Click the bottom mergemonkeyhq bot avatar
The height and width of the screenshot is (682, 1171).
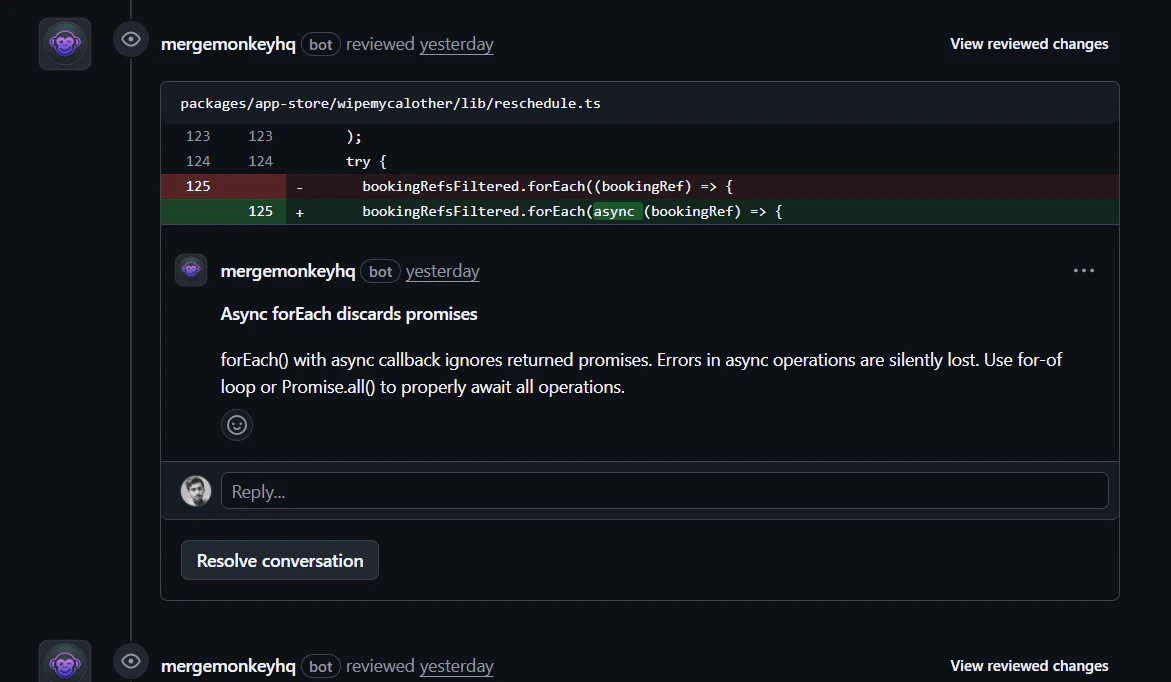coord(64,661)
